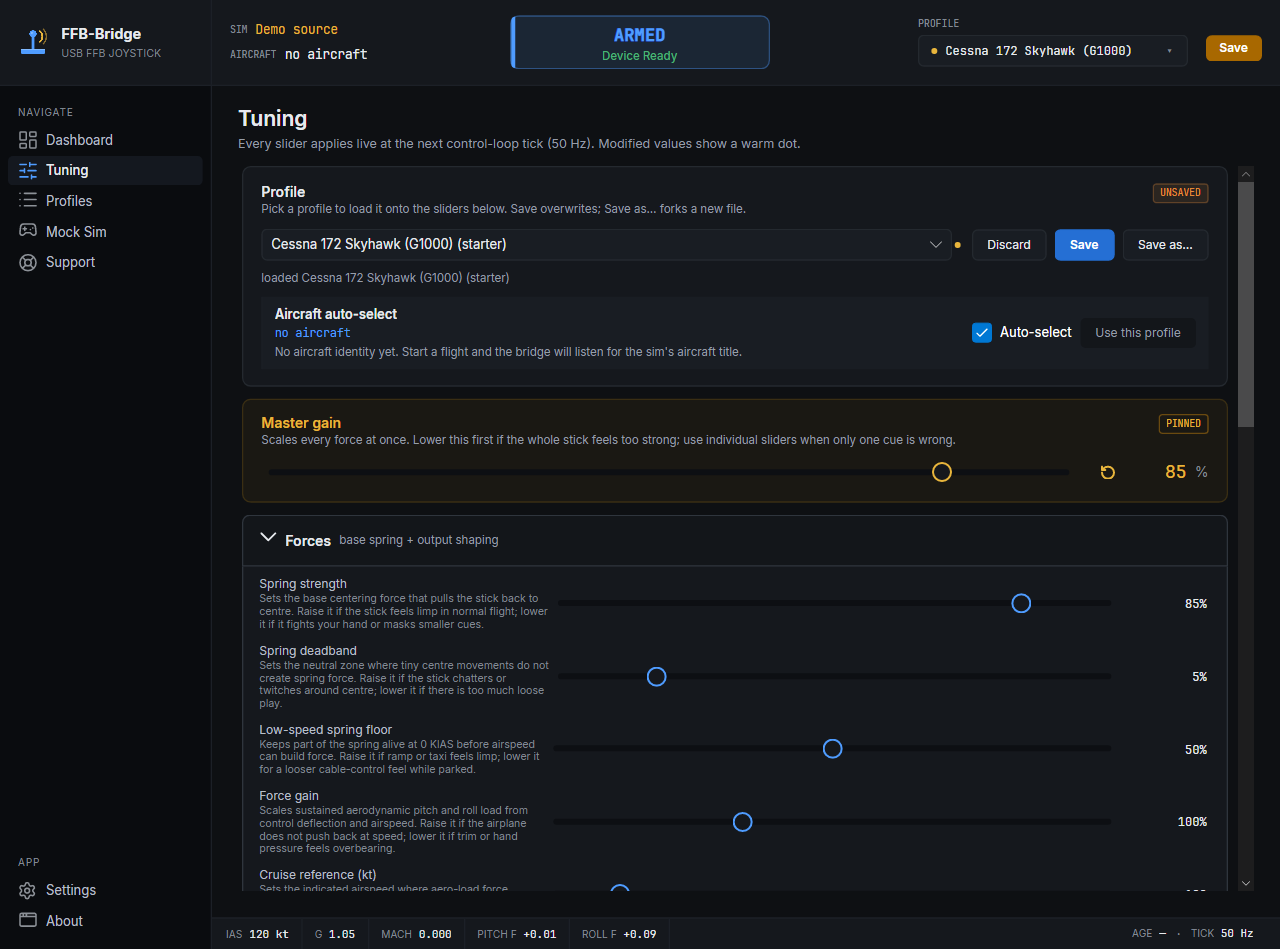The width and height of the screenshot is (1280, 949).
Task: Collapse the Forces section chevron
Action: (x=268, y=537)
